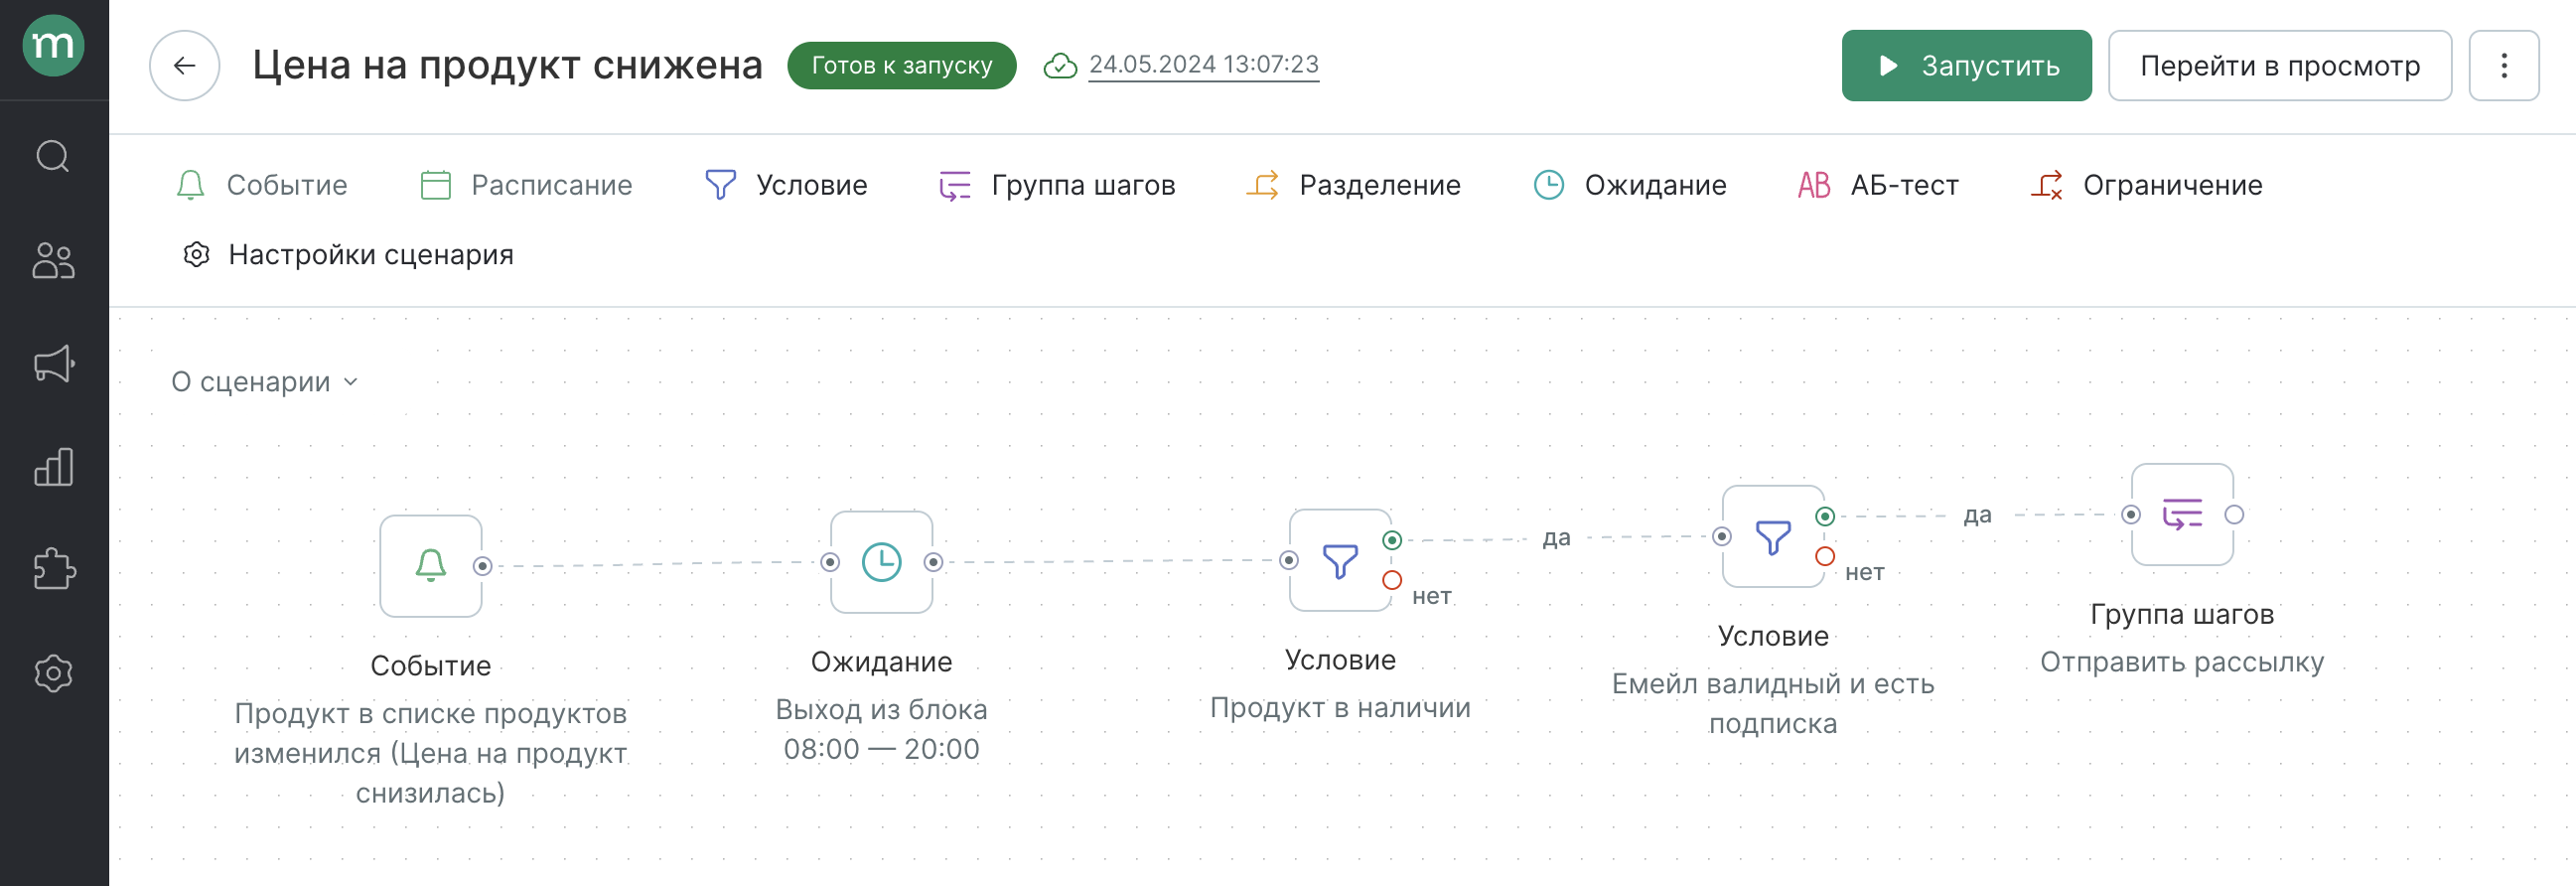Select the Продукт в наличии condition node
The width and height of the screenshot is (2576, 886).
tap(1340, 560)
